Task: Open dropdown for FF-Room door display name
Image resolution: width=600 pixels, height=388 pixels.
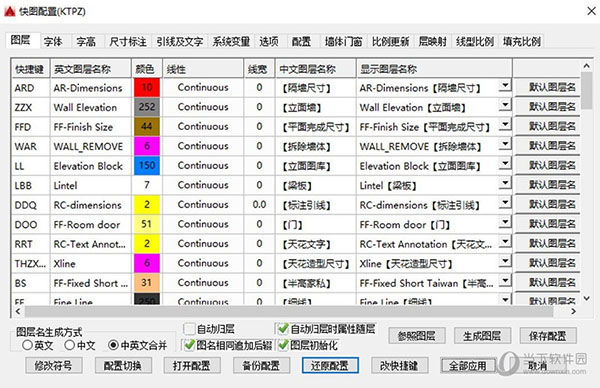Action: [x=505, y=222]
